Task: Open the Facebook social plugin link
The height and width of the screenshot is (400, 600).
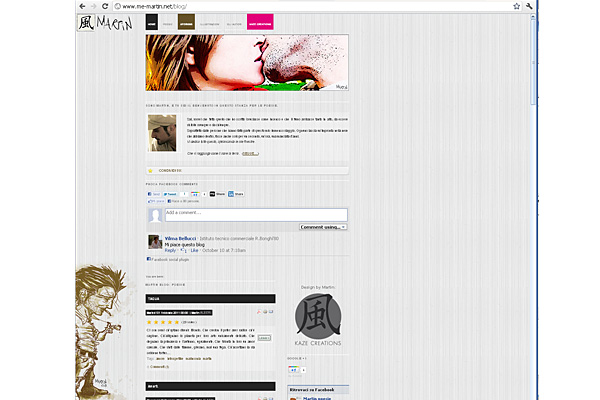Action: (170, 260)
